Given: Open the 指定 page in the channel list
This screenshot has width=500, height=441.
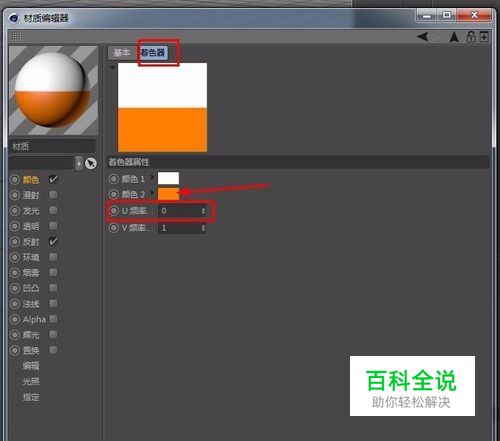Looking at the screenshot, I should tap(31, 397).
